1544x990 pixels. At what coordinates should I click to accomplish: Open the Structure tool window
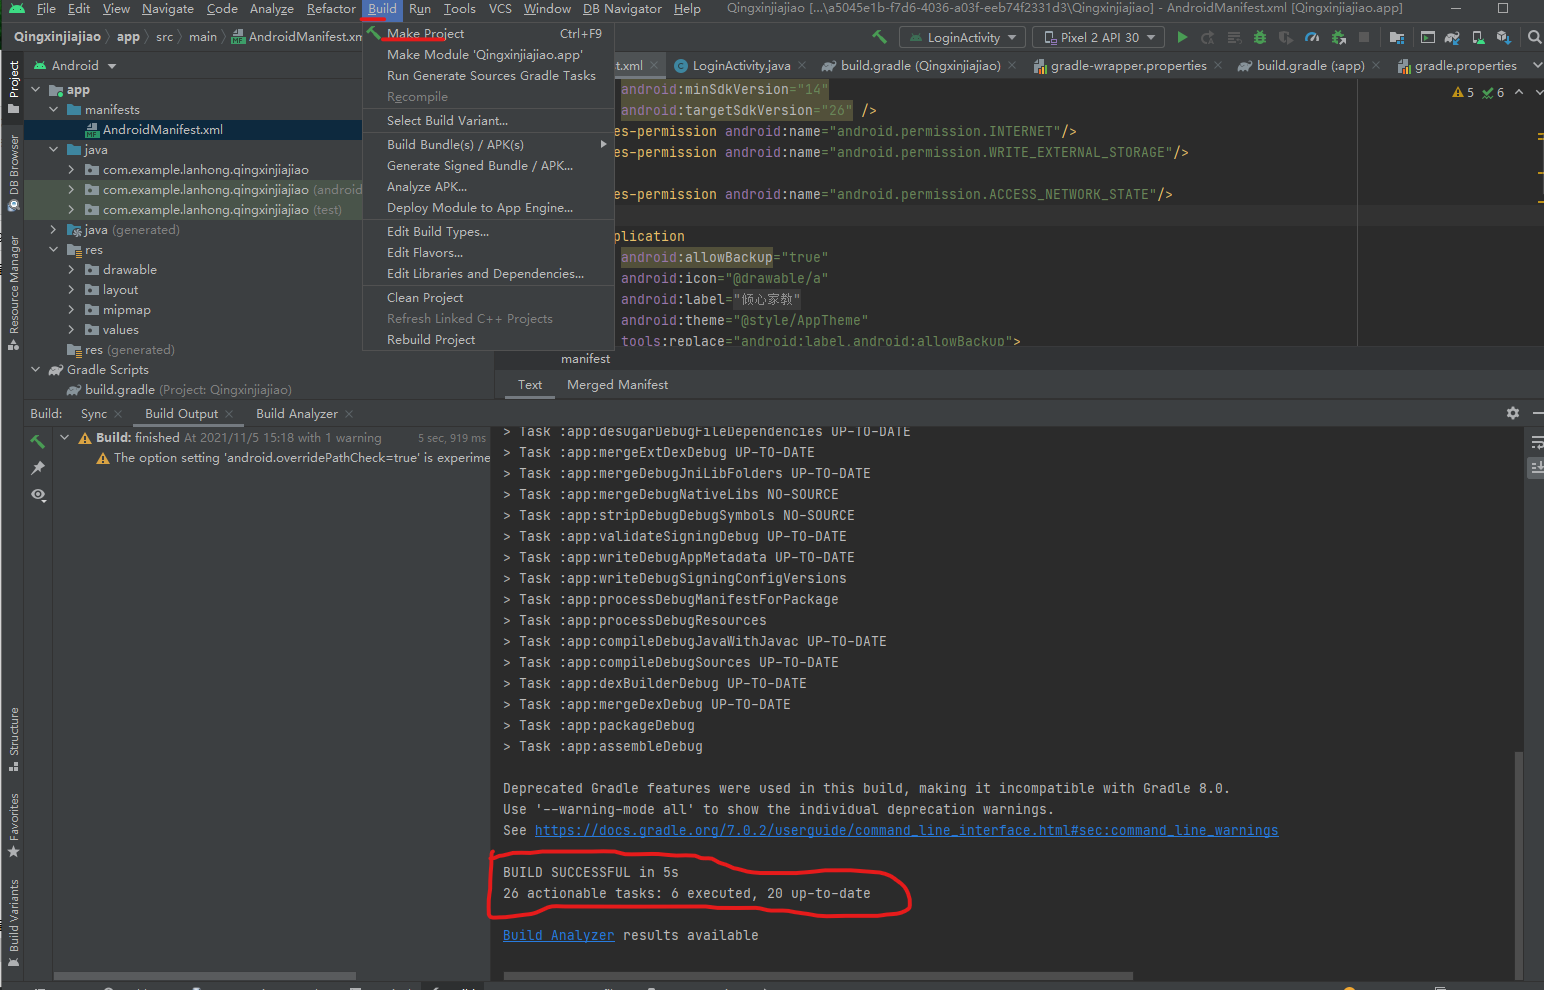(13, 740)
